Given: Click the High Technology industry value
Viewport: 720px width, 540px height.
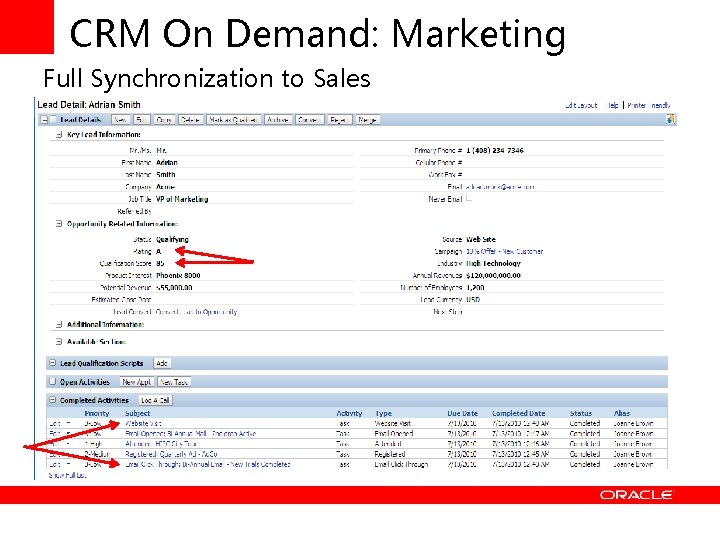Looking at the screenshot, I should [x=493, y=263].
